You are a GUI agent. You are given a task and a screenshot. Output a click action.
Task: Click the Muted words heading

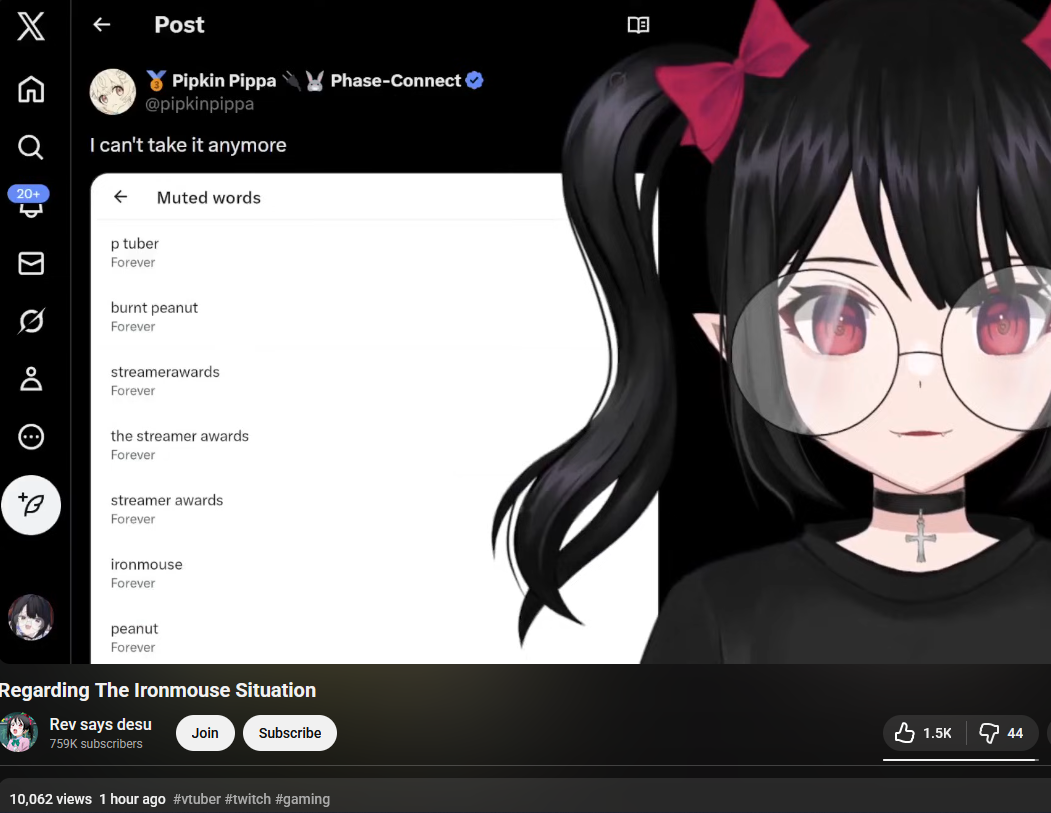pos(208,198)
